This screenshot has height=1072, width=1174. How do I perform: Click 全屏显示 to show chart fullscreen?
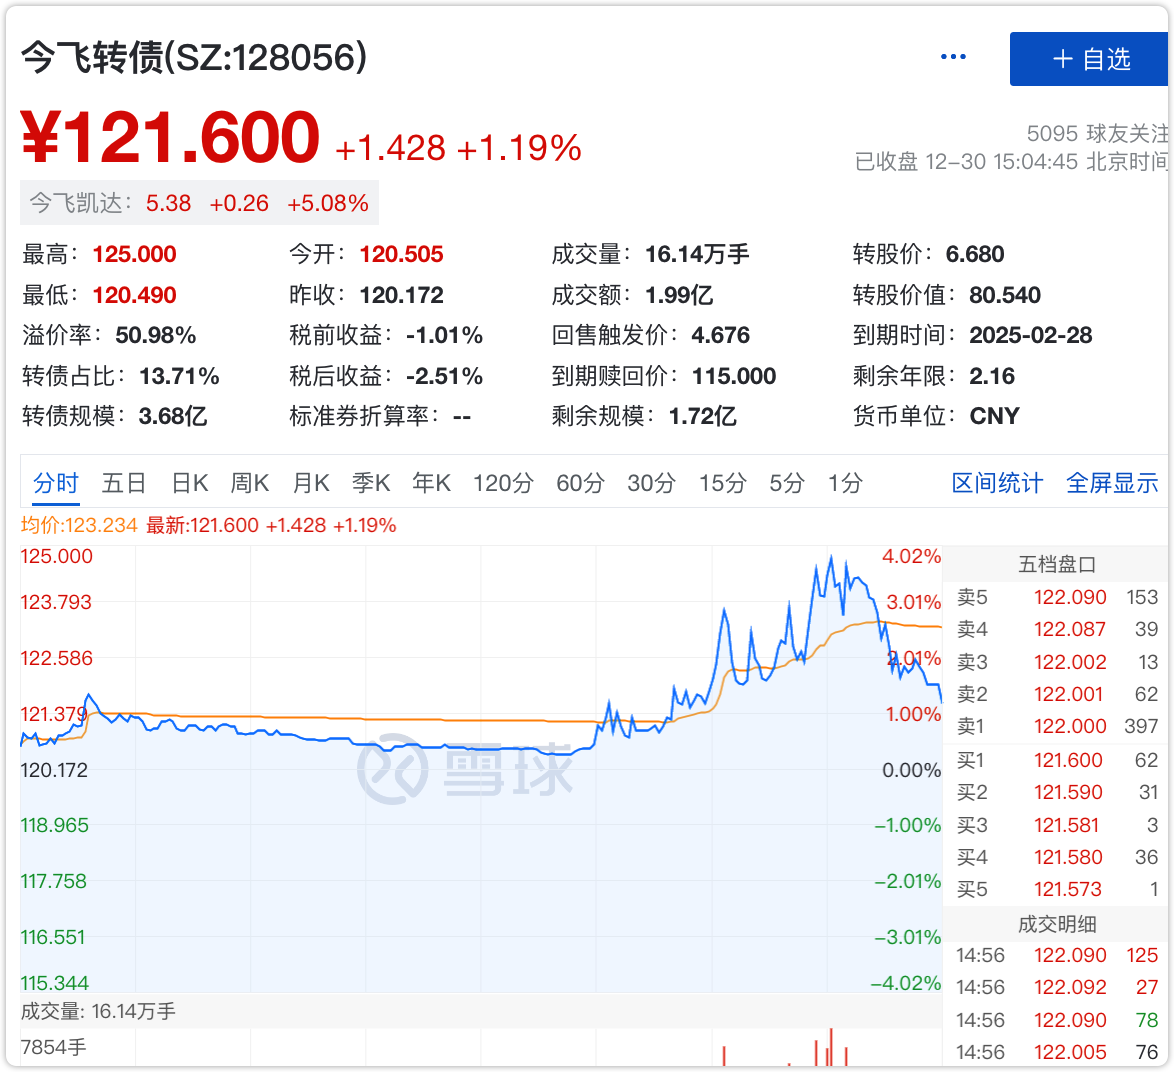point(1112,484)
